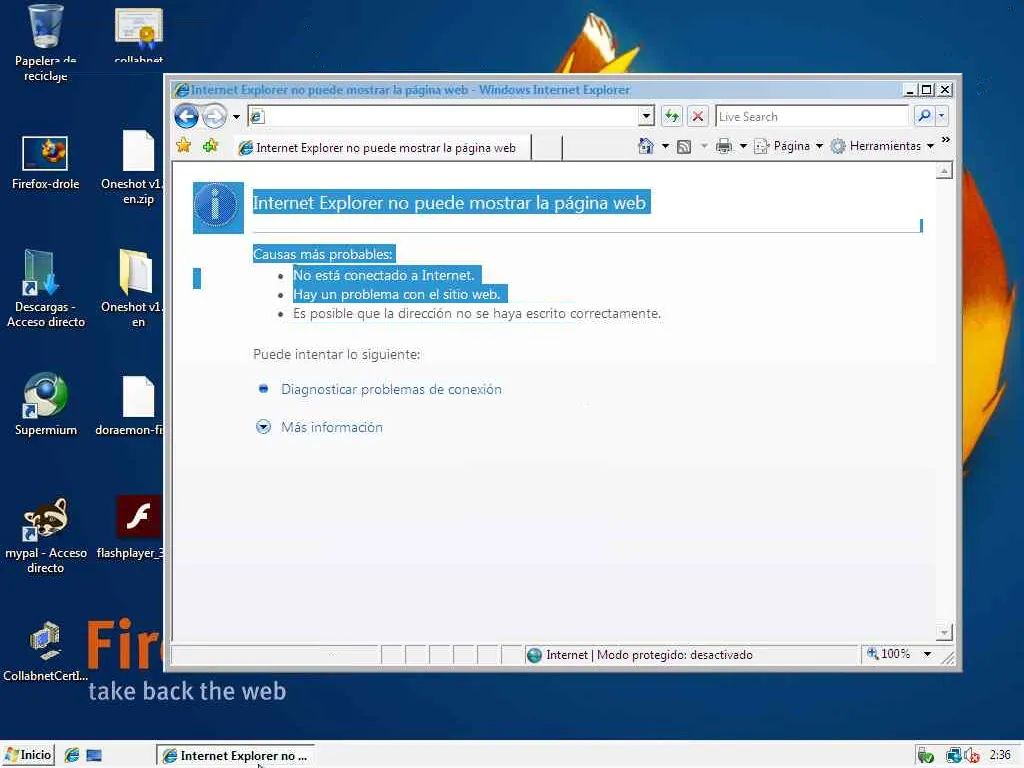Click 'Diagnosticar problemas de conexión' link
Image resolution: width=1024 pixels, height=768 pixels.
click(x=391, y=389)
